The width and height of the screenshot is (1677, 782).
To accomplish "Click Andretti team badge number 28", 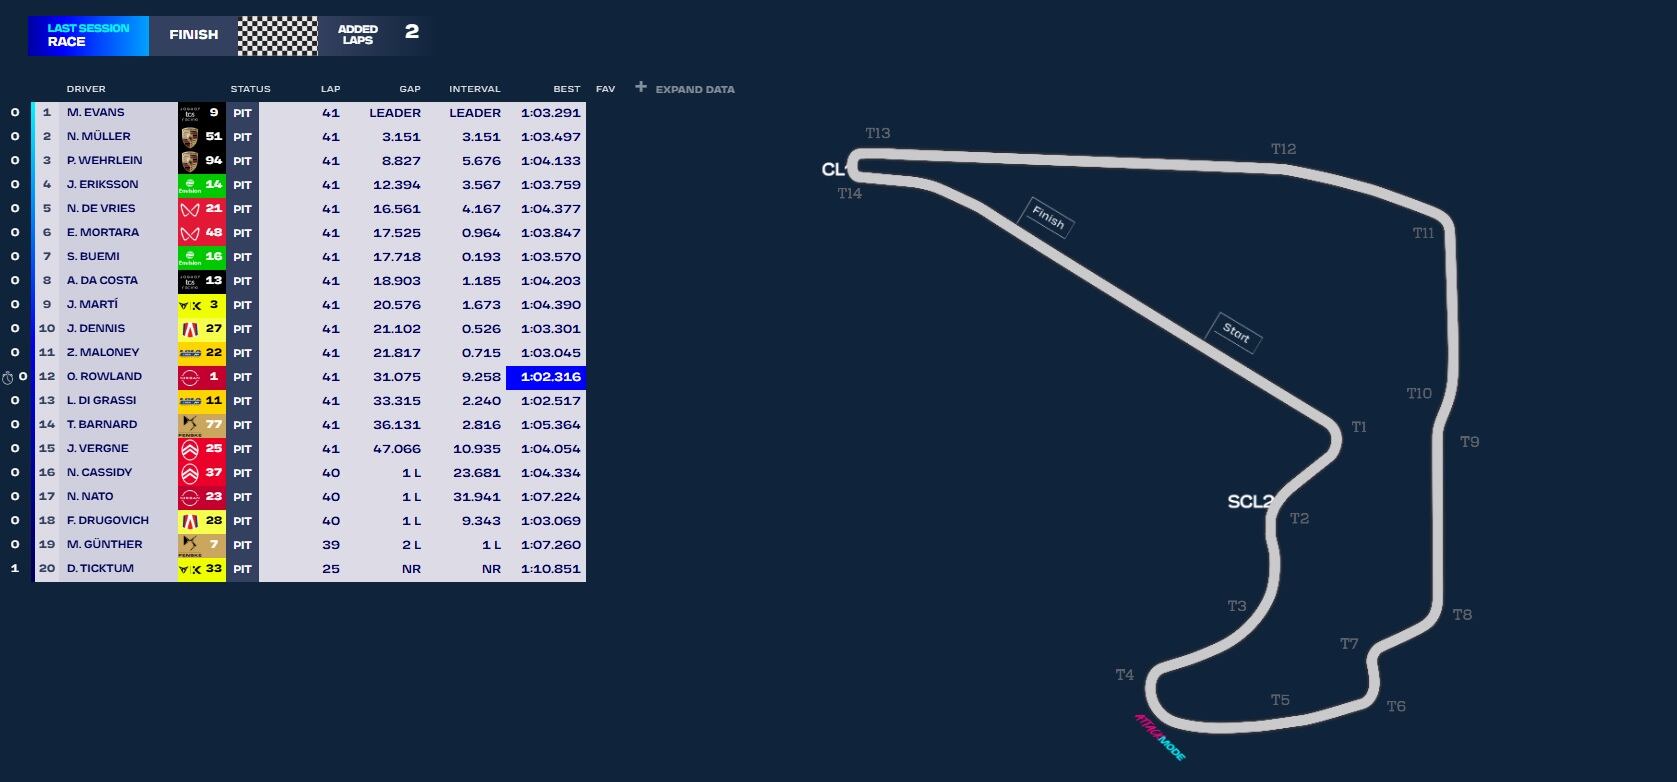I will tap(201, 521).
